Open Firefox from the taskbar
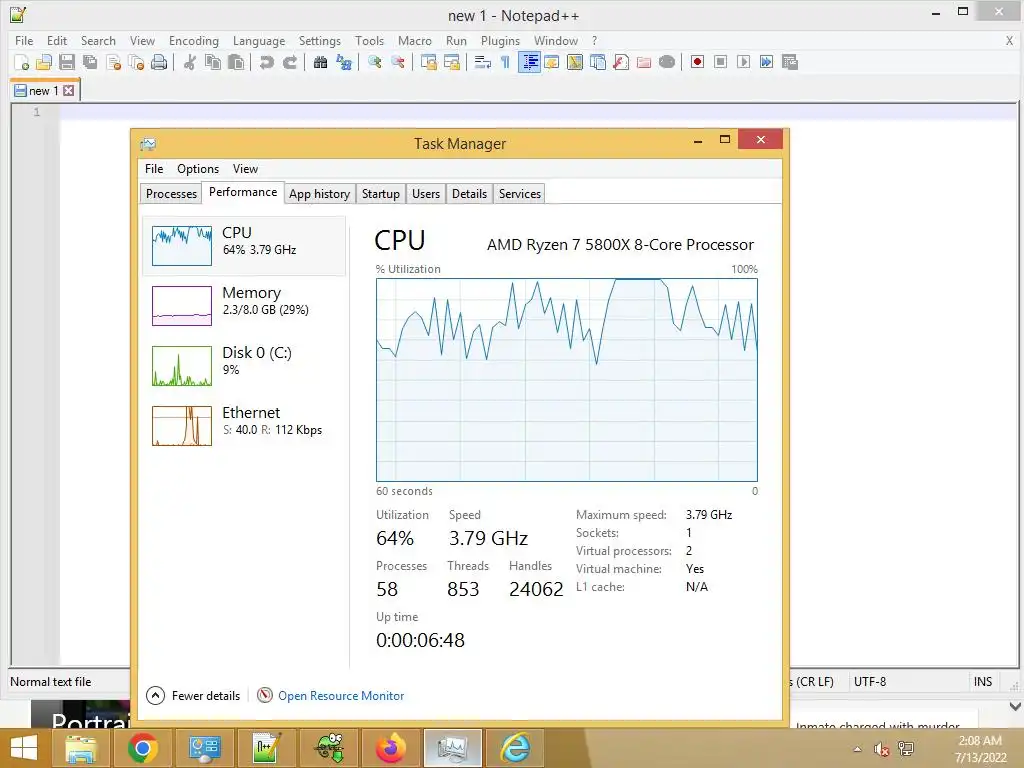This screenshot has height=768, width=1024. [x=391, y=748]
